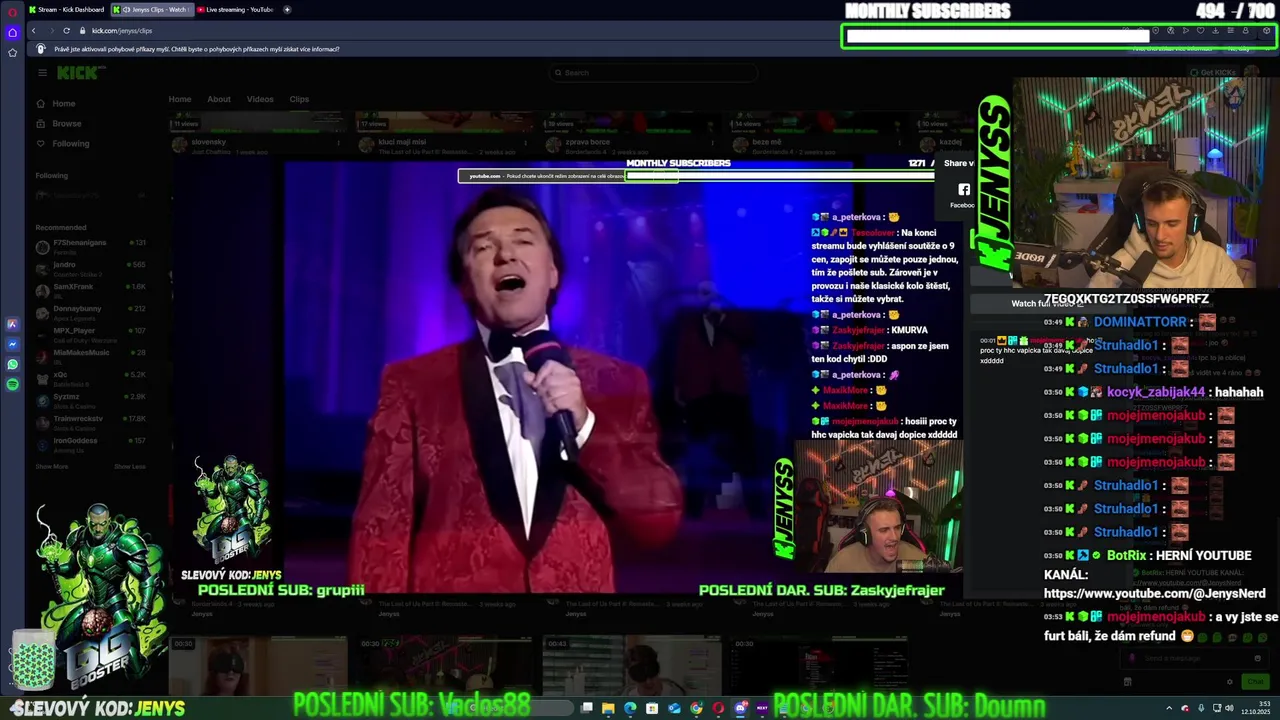Image resolution: width=1280 pixels, height=720 pixels.
Task: Click Opera sidebar home icon
Action: [x=12, y=32]
